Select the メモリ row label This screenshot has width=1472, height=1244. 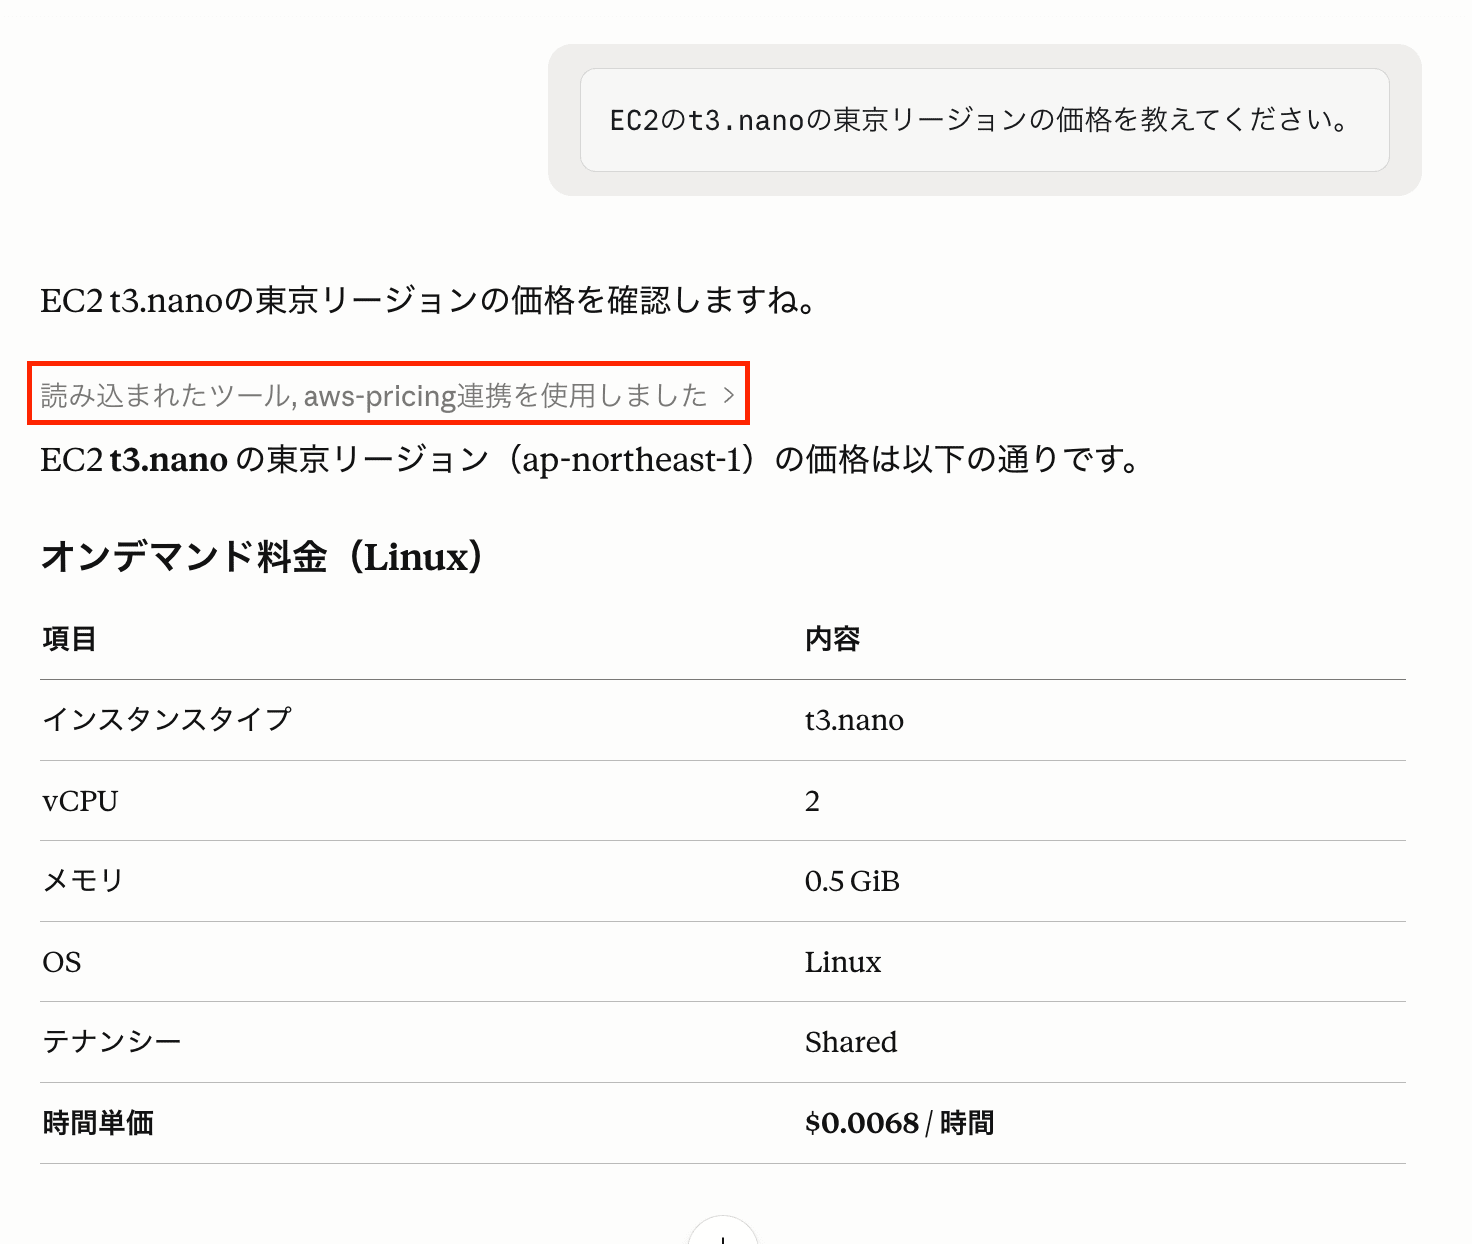(83, 881)
